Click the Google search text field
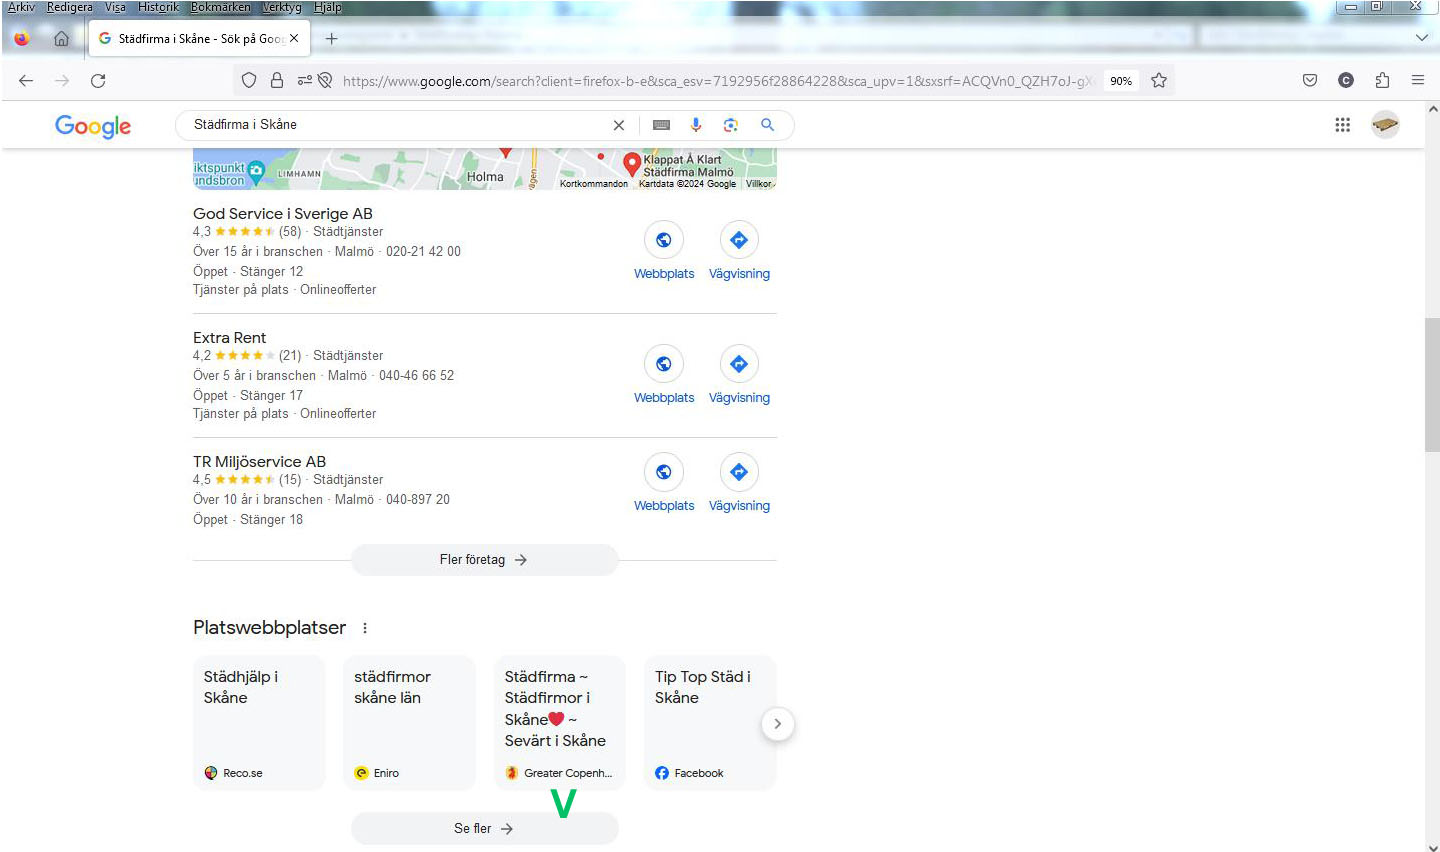This screenshot has height=852, width=1440. pyautogui.click(x=398, y=125)
